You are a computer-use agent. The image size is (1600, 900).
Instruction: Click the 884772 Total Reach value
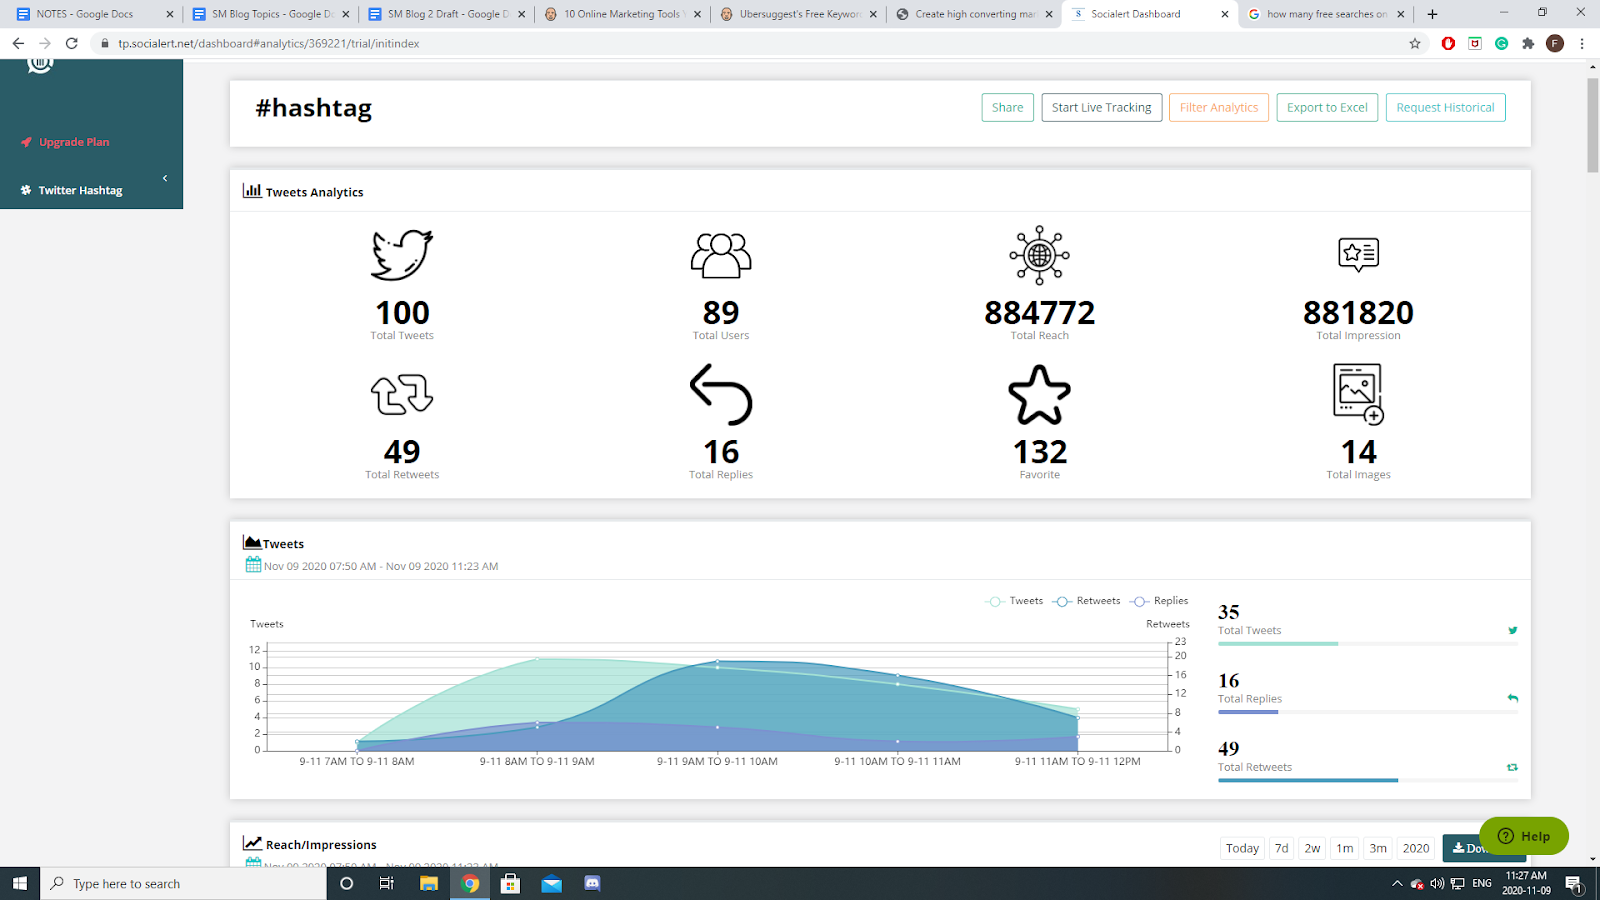(x=1040, y=313)
